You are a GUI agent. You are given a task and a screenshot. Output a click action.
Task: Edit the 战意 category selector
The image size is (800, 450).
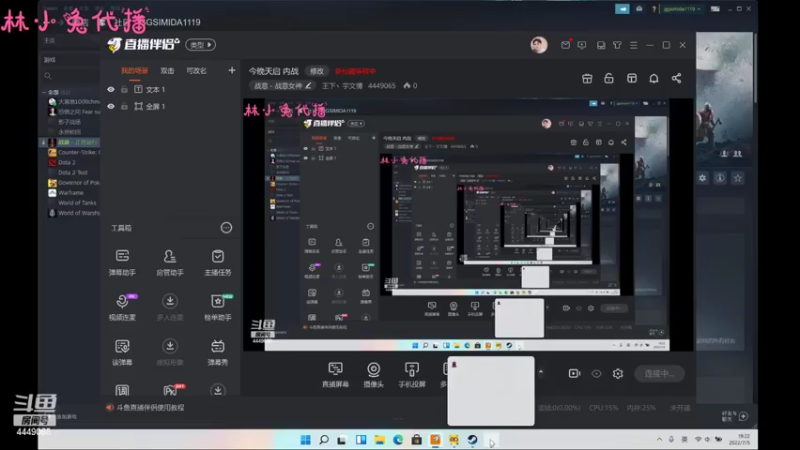pos(282,86)
